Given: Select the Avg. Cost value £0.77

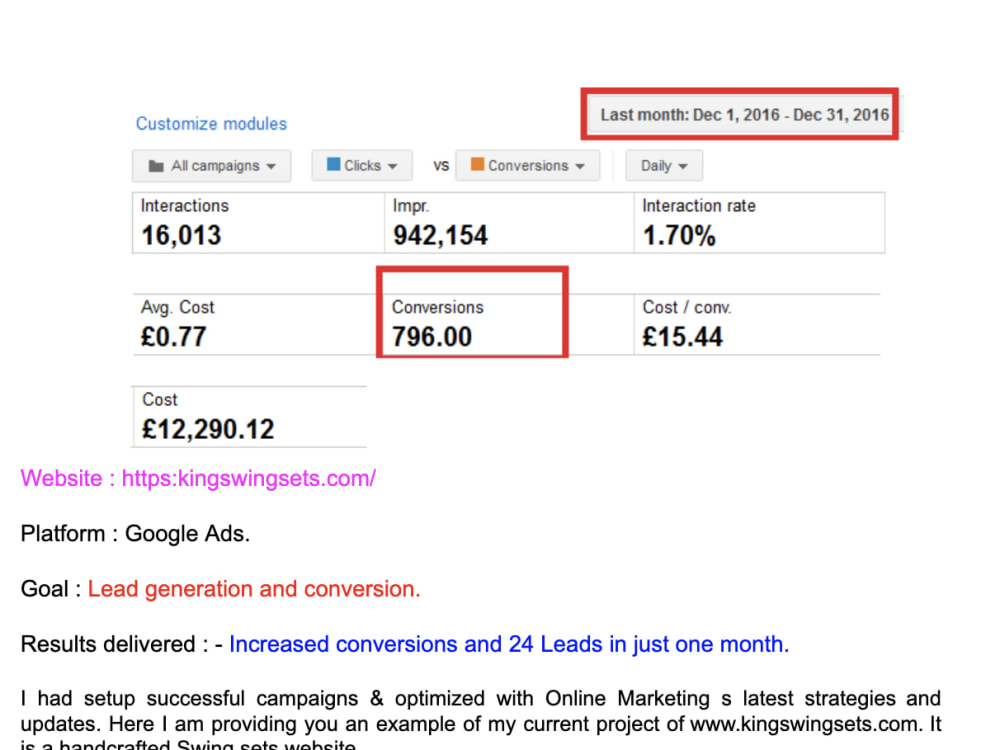Looking at the screenshot, I should pos(173,337).
